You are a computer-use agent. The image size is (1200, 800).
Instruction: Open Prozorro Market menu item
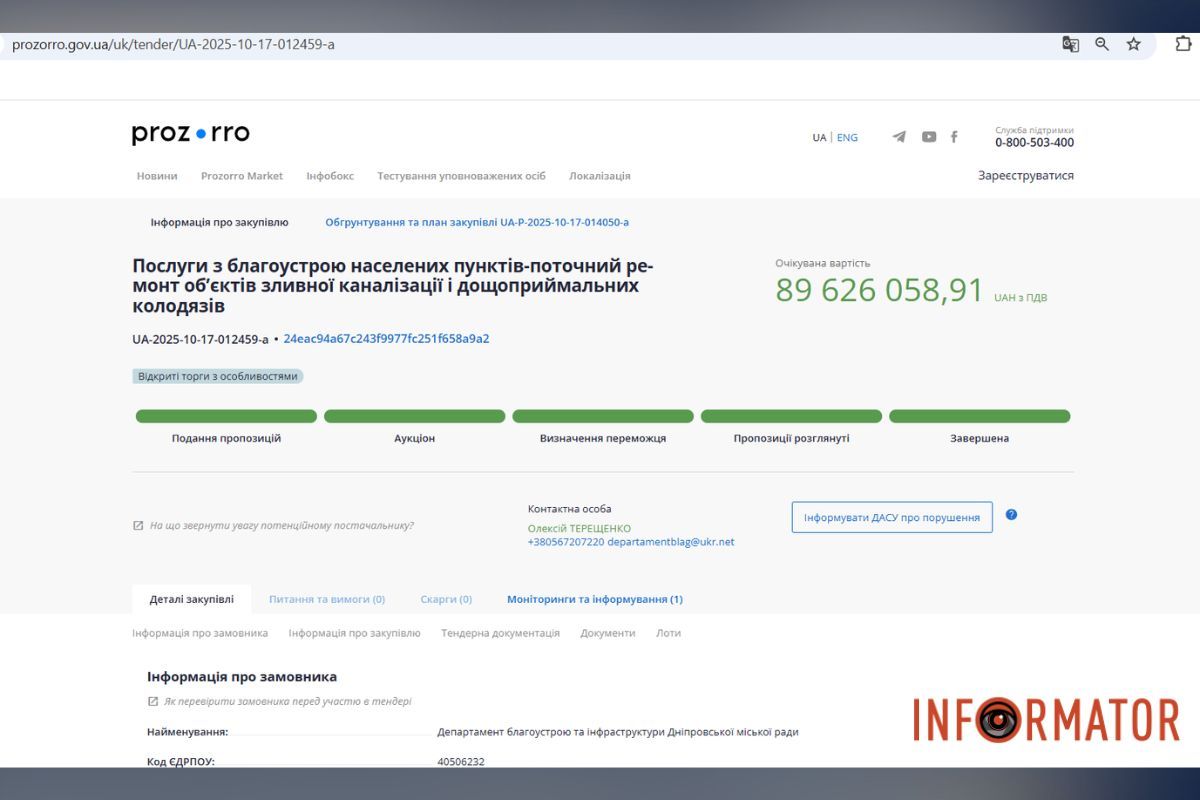242,176
